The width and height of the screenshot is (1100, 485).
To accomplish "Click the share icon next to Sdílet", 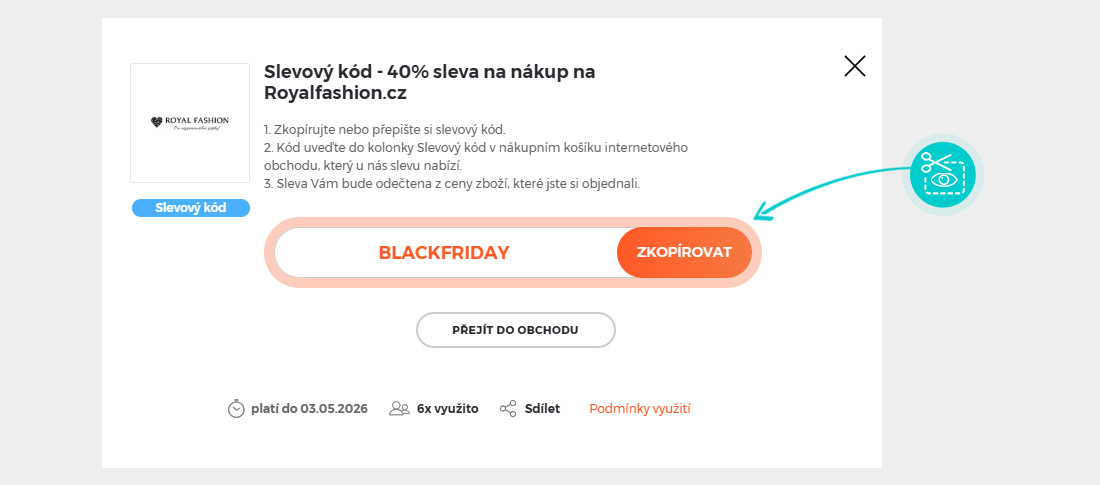I will pyautogui.click(x=508, y=408).
